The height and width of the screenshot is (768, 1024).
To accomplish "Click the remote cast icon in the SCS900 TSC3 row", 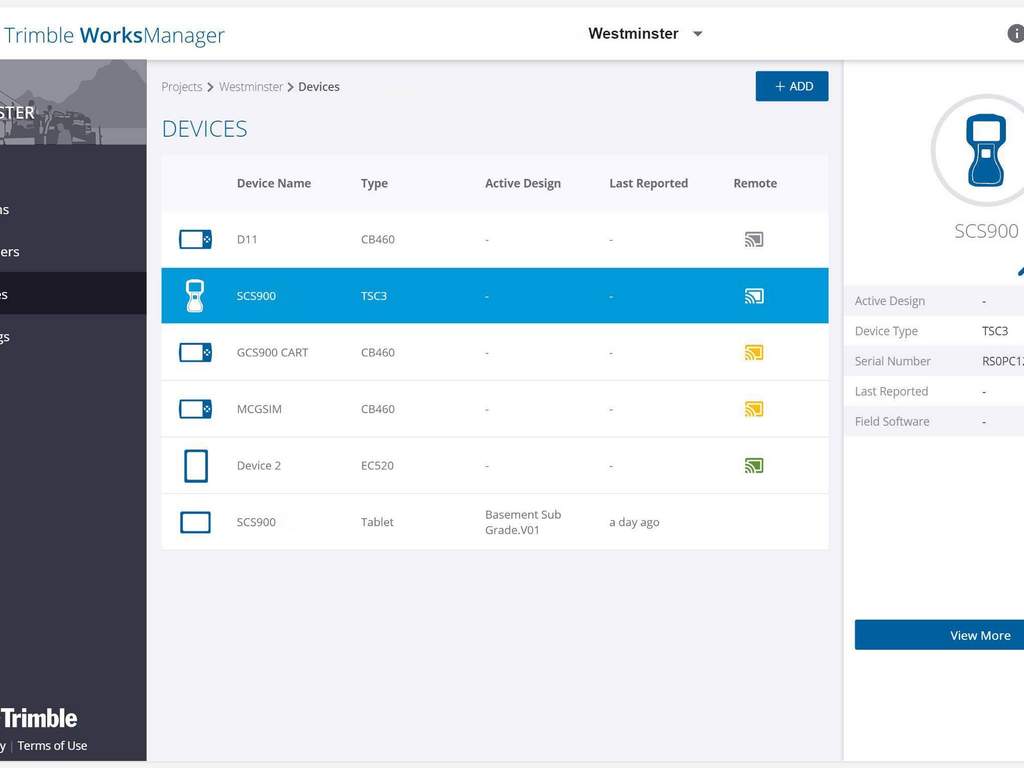I will click(x=754, y=296).
